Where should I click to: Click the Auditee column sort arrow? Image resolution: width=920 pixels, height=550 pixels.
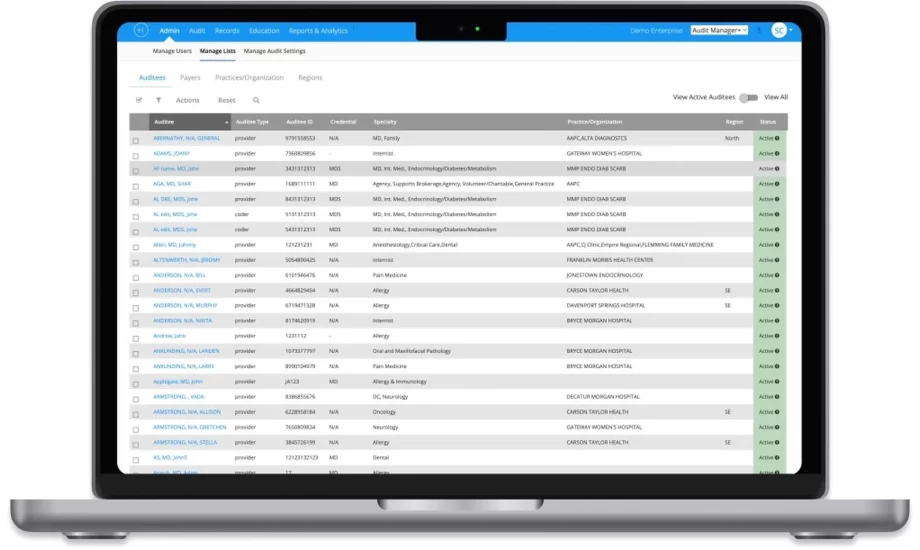[x=226, y=122]
